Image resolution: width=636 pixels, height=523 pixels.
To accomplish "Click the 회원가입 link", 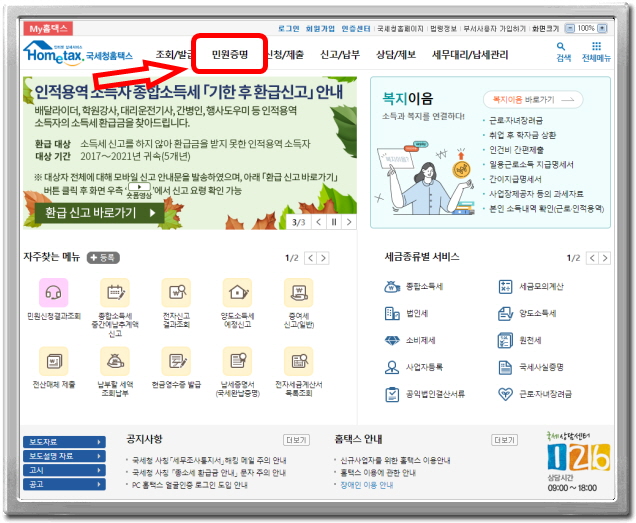I will (x=320, y=28).
